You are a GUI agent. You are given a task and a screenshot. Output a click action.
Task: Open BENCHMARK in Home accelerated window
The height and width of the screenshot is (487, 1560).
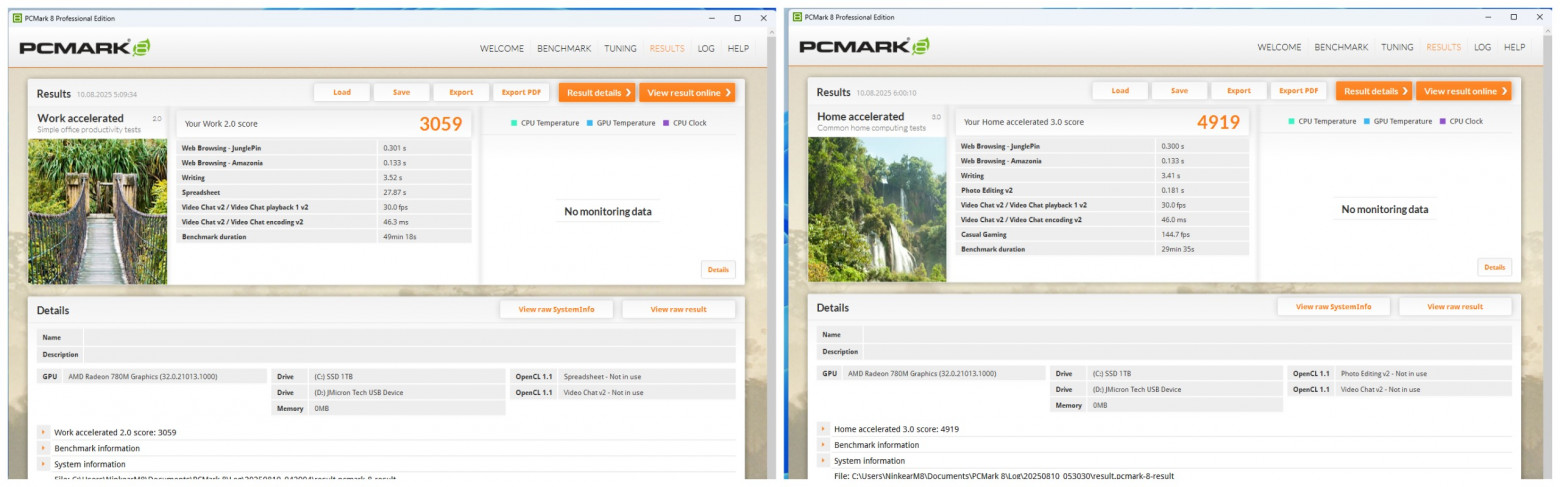pos(1341,48)
